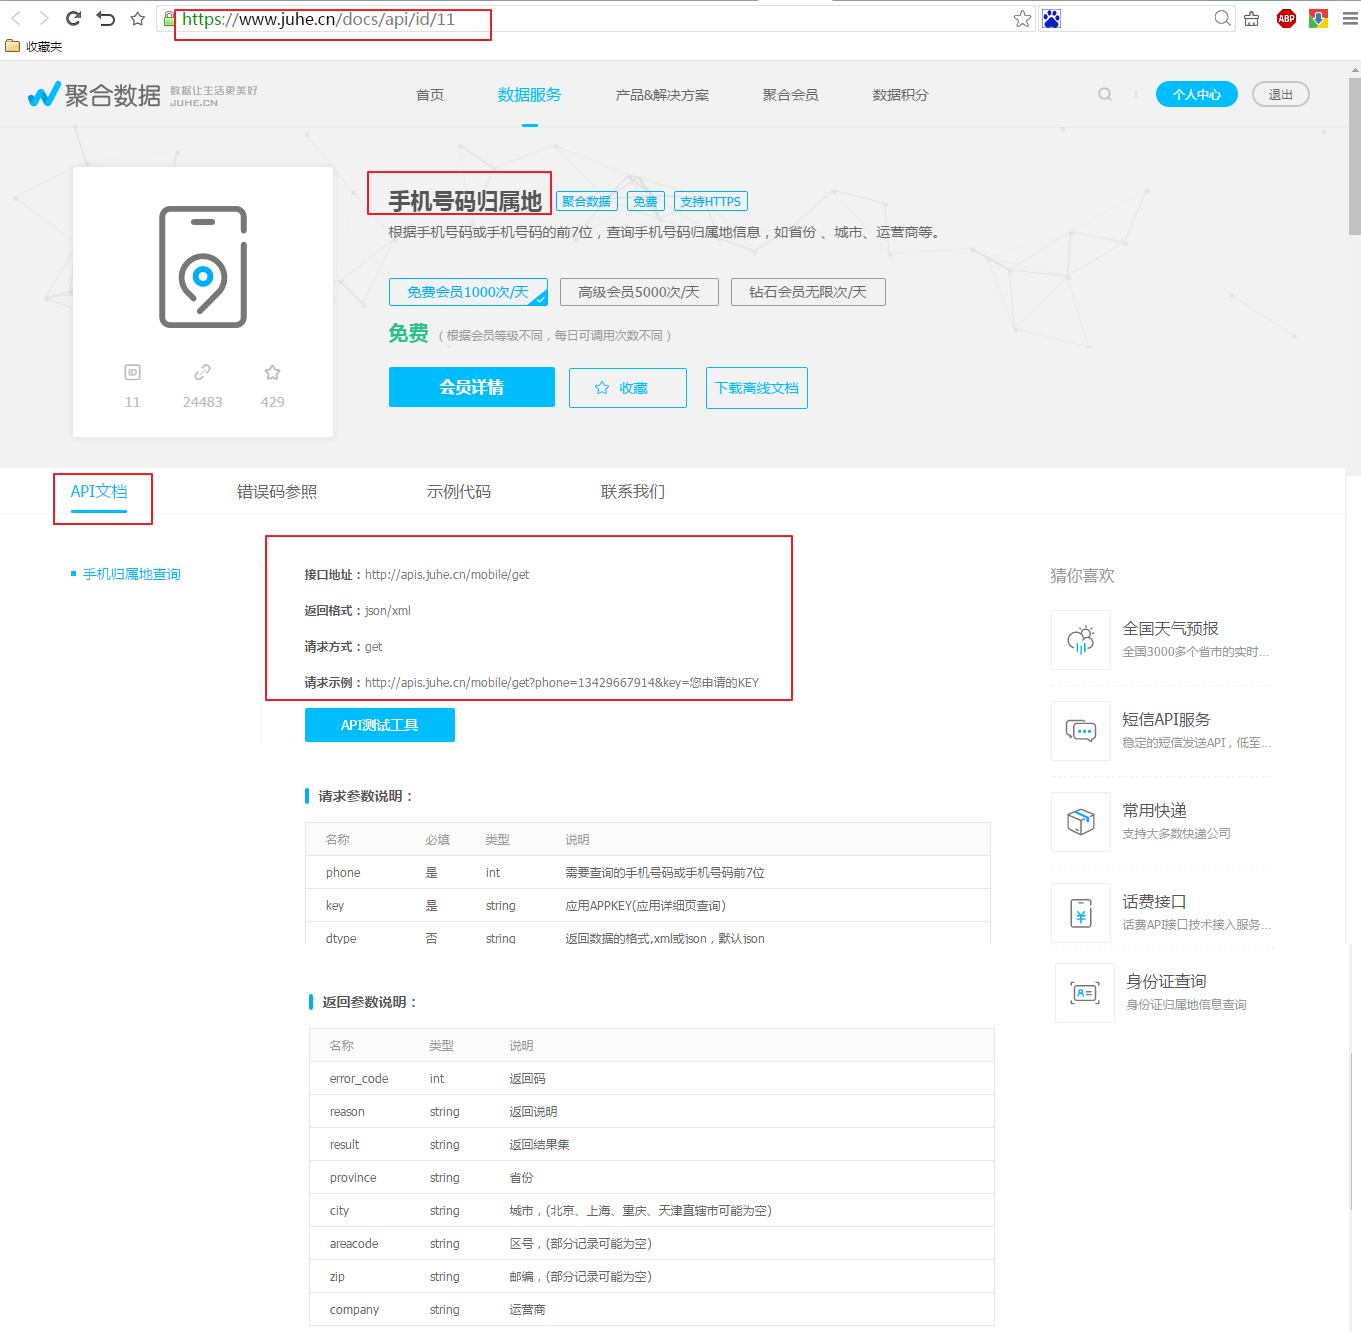Click the API测试工具 button
1361x1335 pixels.
pyautogui.click(x=380, y=725)
